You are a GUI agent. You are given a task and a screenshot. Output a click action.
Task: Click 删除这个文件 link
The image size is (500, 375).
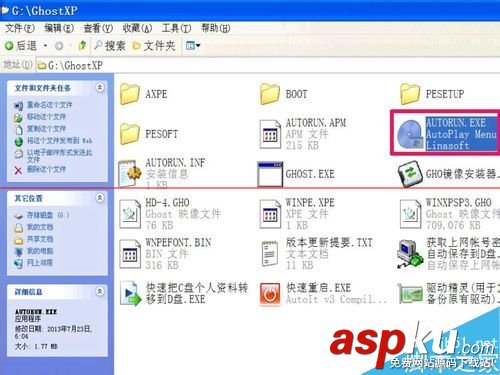pos(46,169)
